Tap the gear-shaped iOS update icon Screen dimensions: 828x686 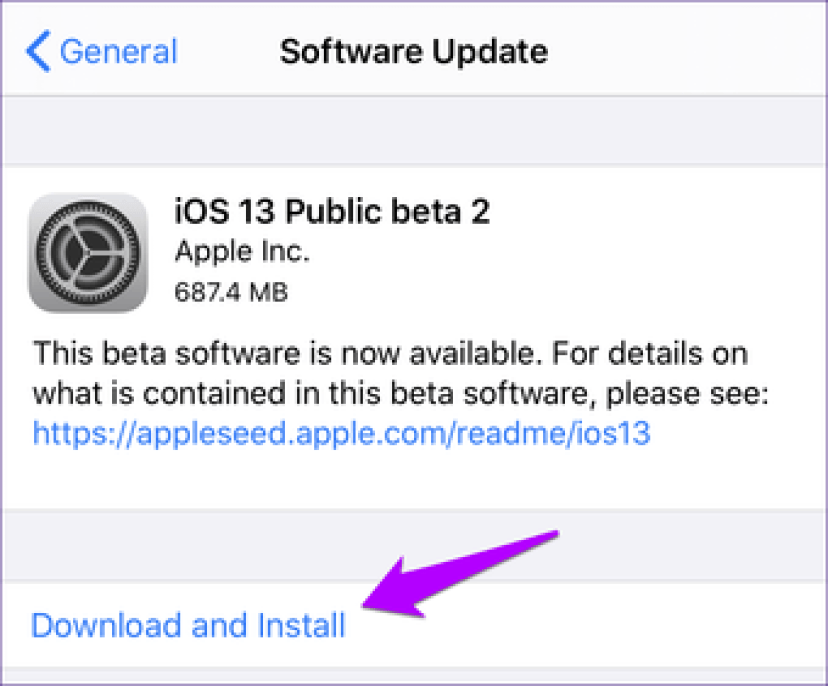[88, 253]
